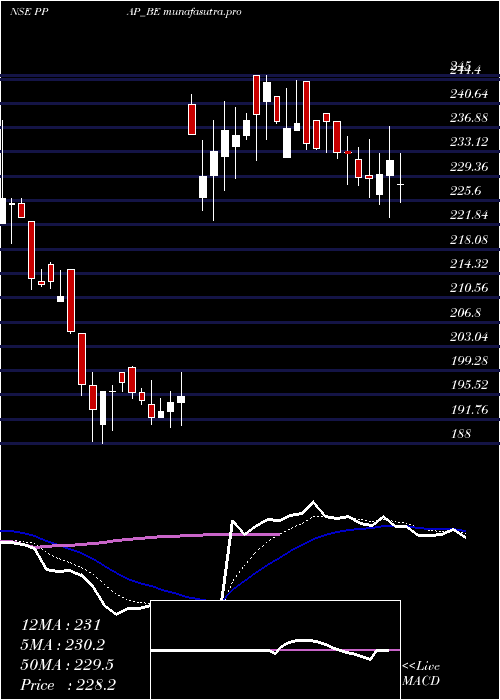The image size is (500, 700).
Task: Click the 236.88 price axis label
Action: (468, 118)
